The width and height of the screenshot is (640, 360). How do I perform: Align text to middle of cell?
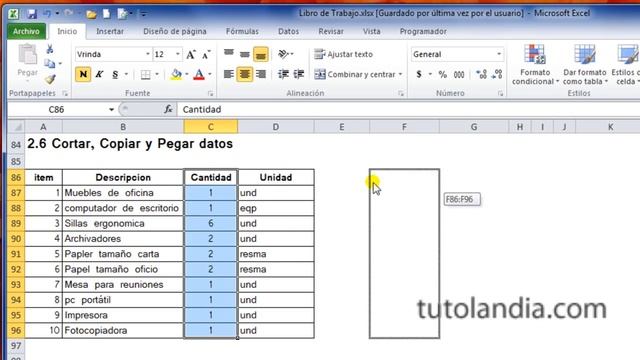[244, 54]
